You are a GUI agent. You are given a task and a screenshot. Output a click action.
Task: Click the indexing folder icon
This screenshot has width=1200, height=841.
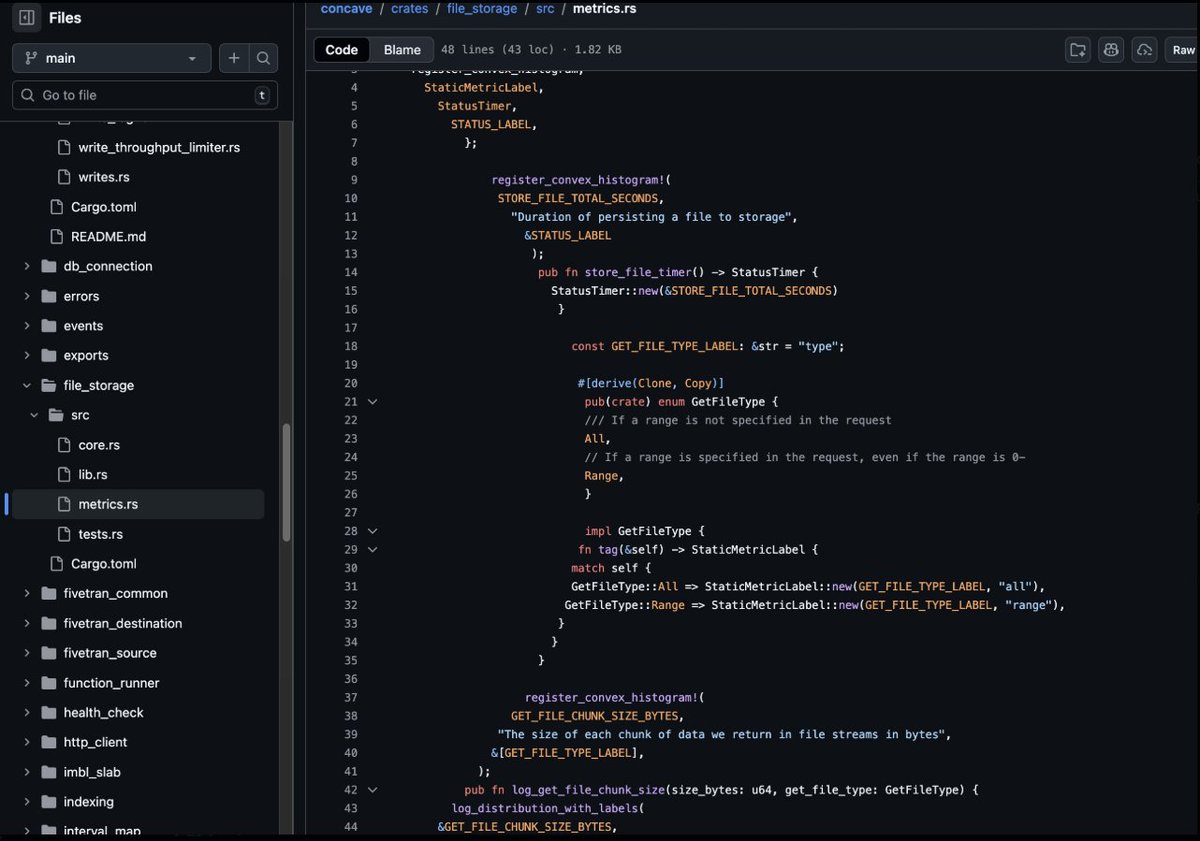pyautogui.click(x=48, y=802)
